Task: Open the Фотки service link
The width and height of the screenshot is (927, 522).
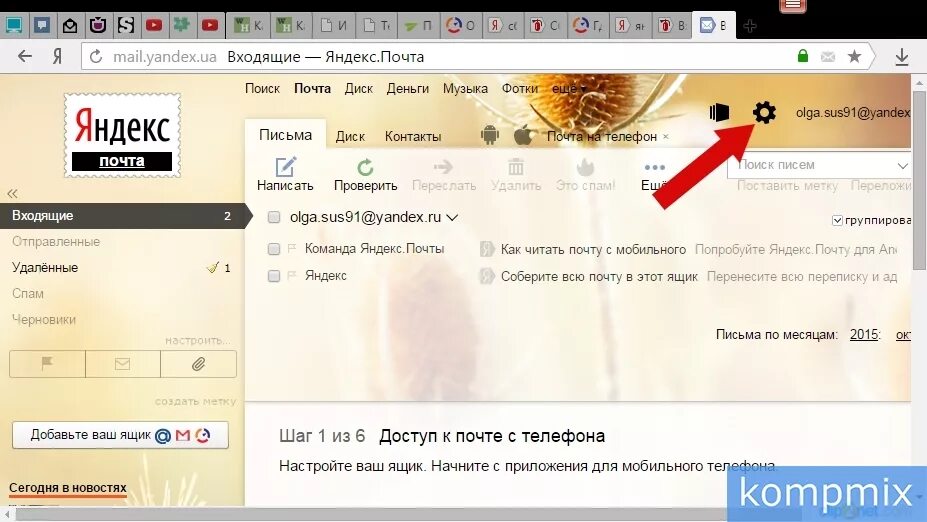Action: (520, 89)
